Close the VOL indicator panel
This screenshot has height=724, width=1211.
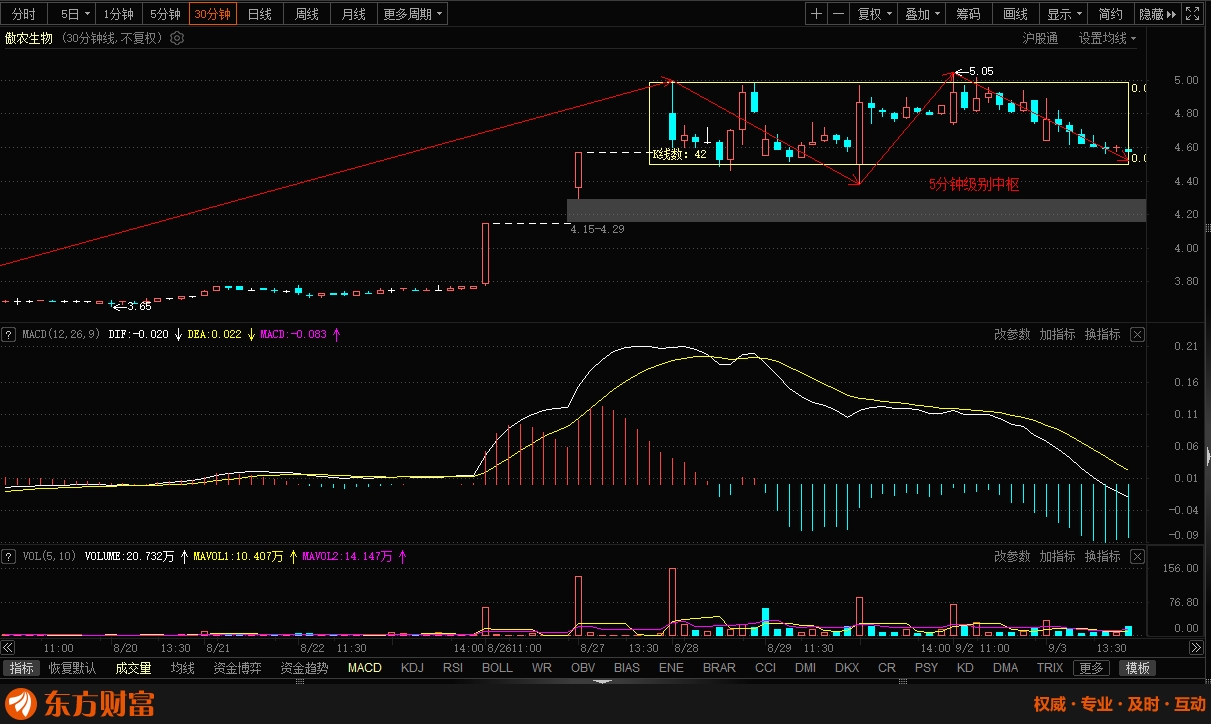(1137, 556)
